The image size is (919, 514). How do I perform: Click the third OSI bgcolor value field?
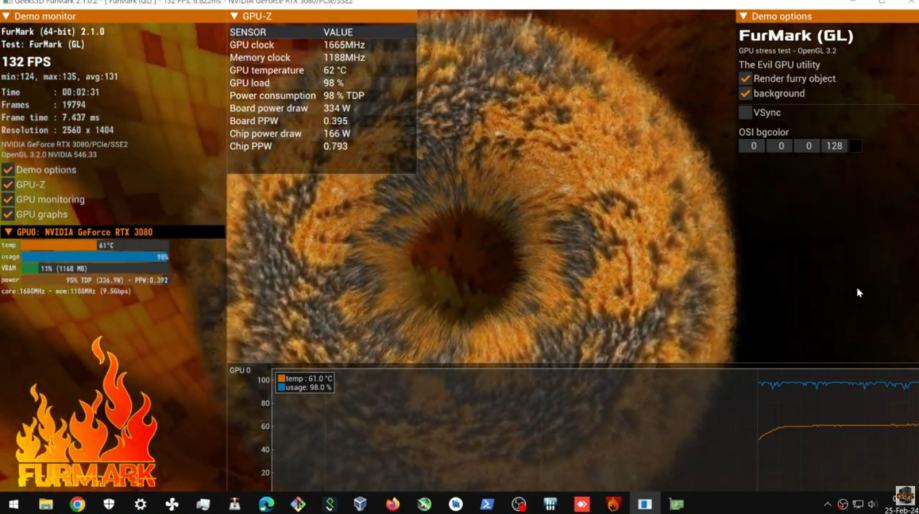click(x=808, y=146)
